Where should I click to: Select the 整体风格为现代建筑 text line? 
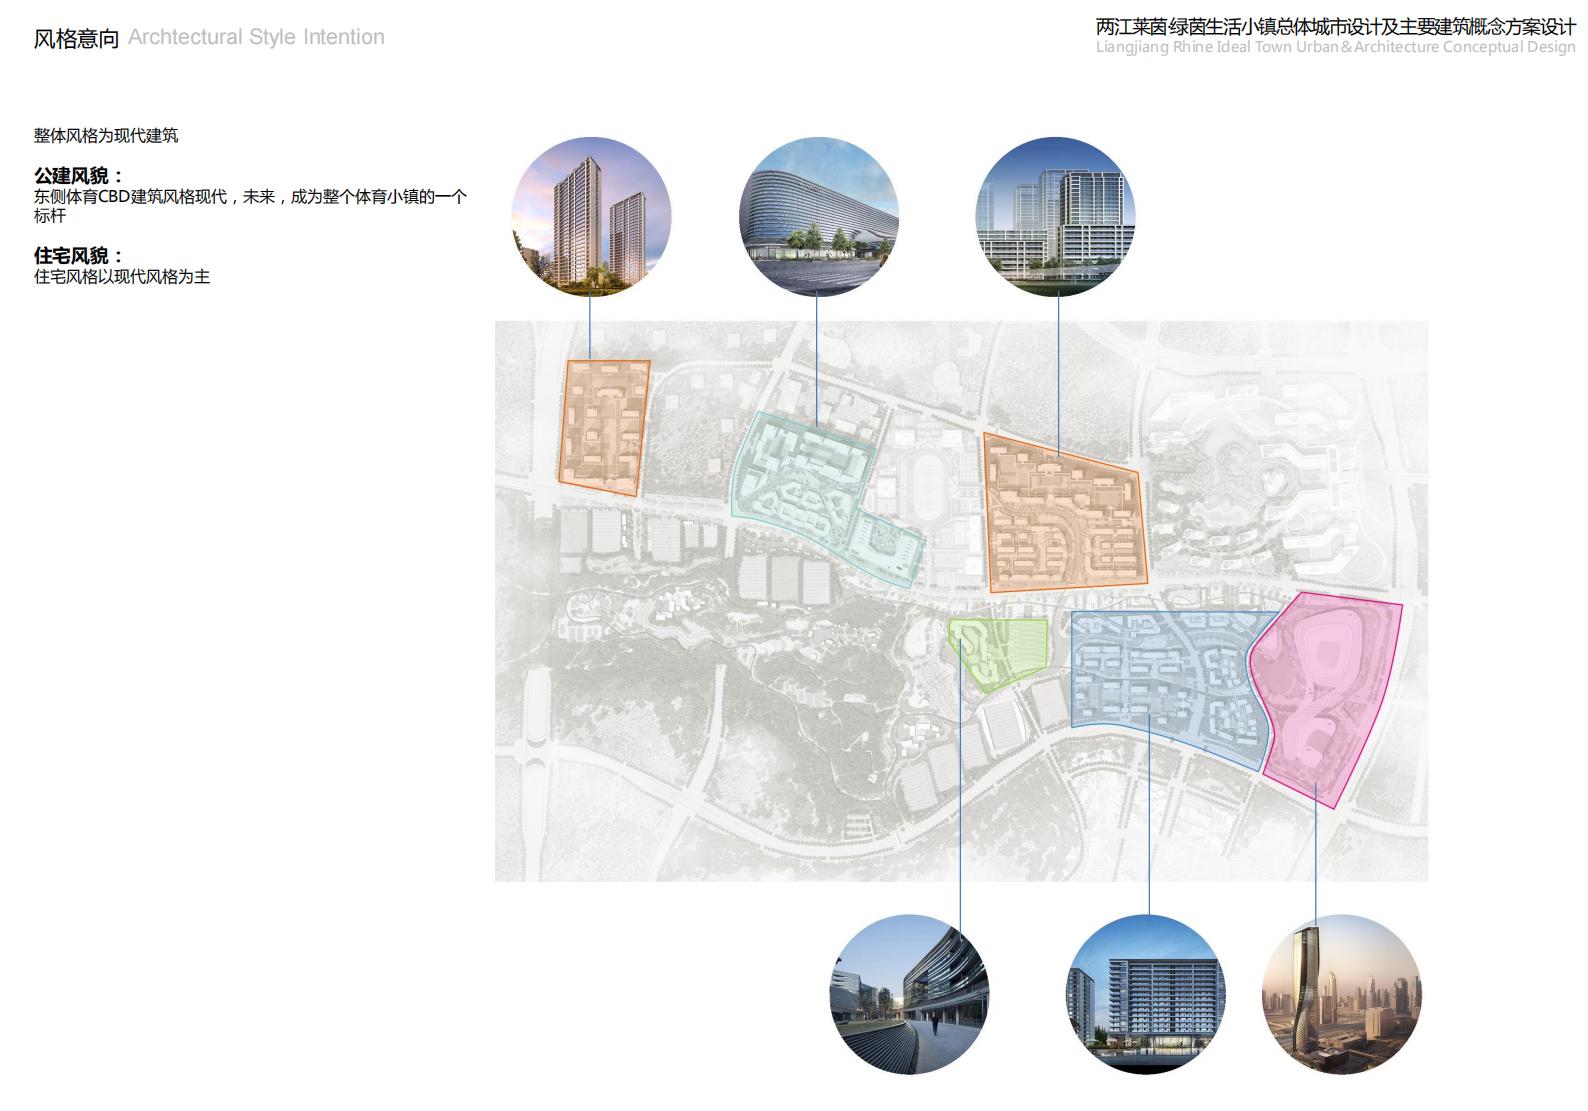[x=106, y=136]
